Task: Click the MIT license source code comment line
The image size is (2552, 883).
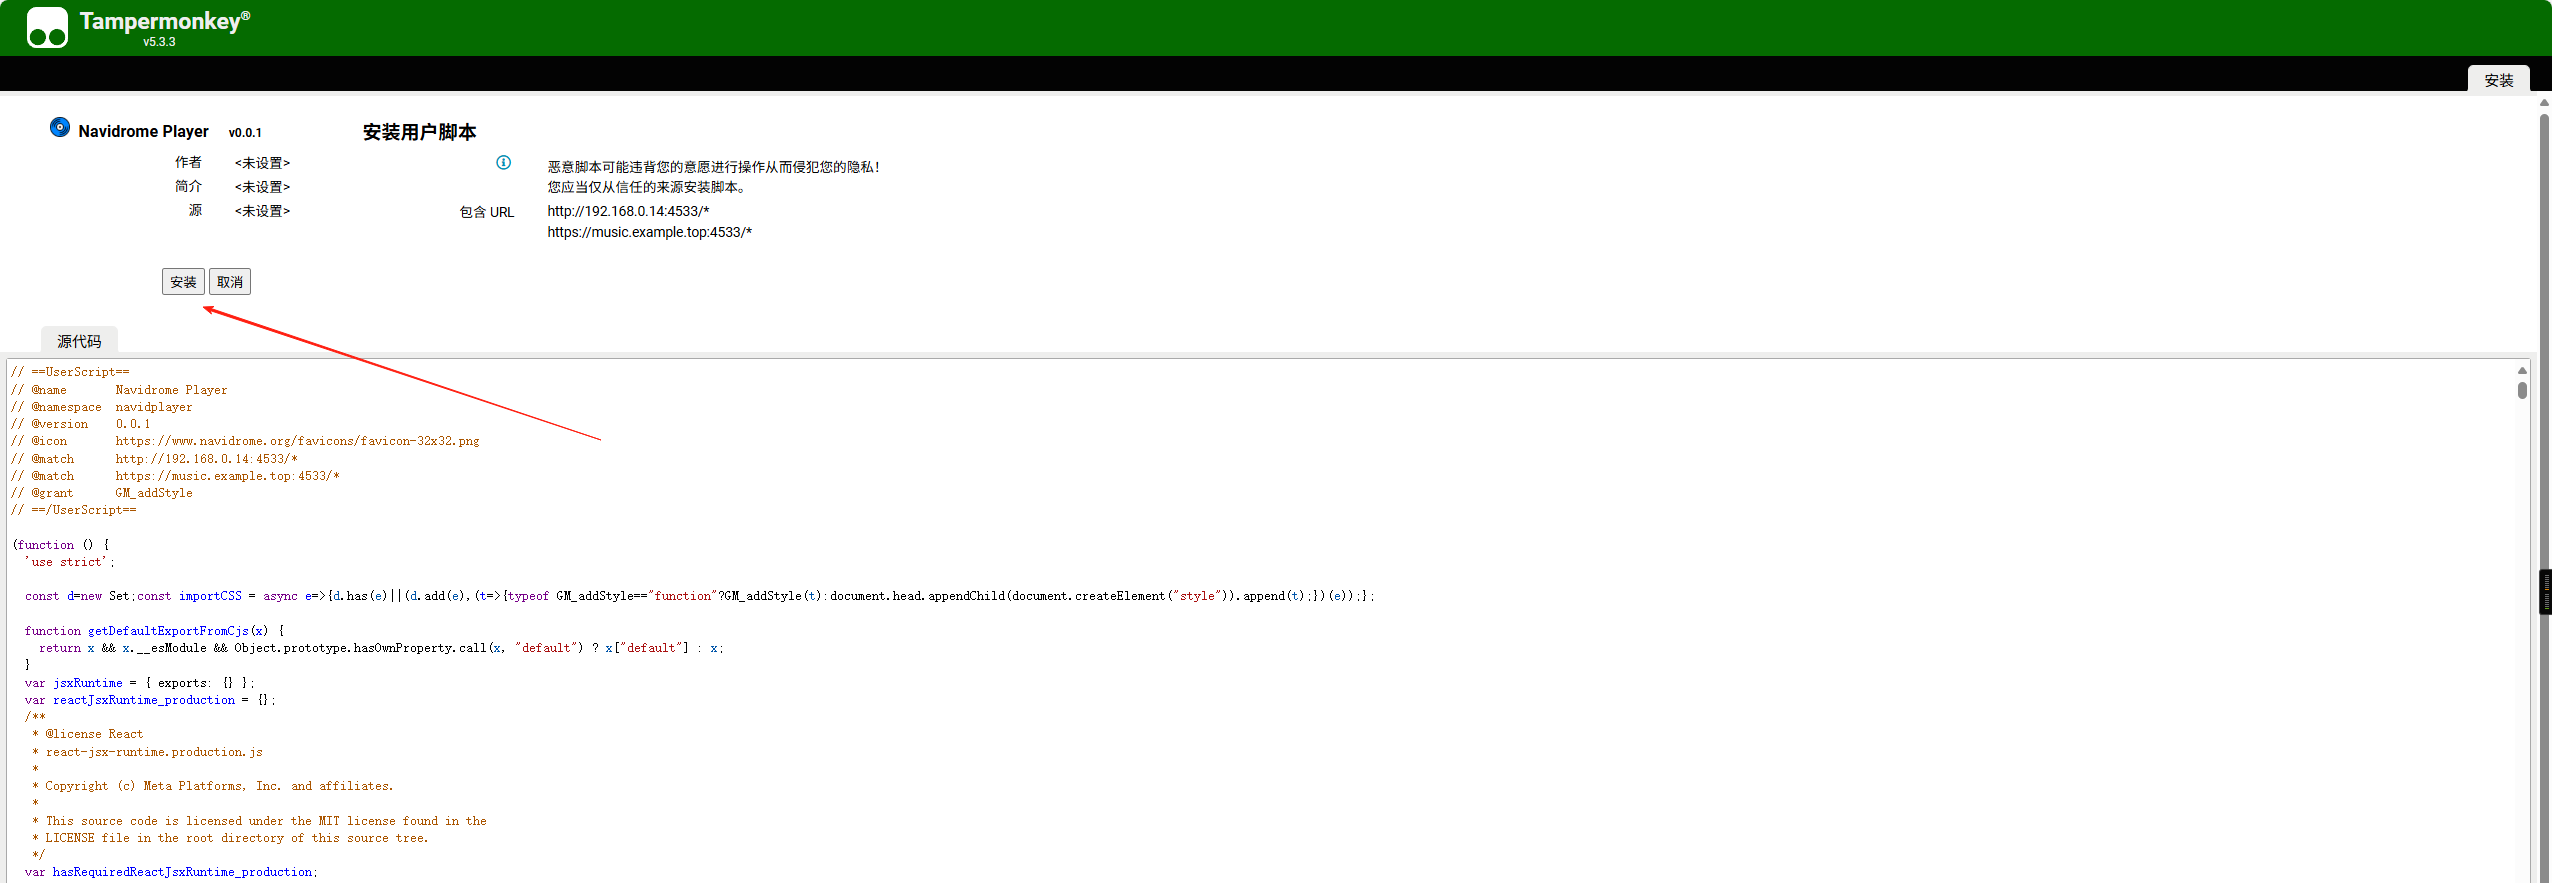Action: click(260, 821)
